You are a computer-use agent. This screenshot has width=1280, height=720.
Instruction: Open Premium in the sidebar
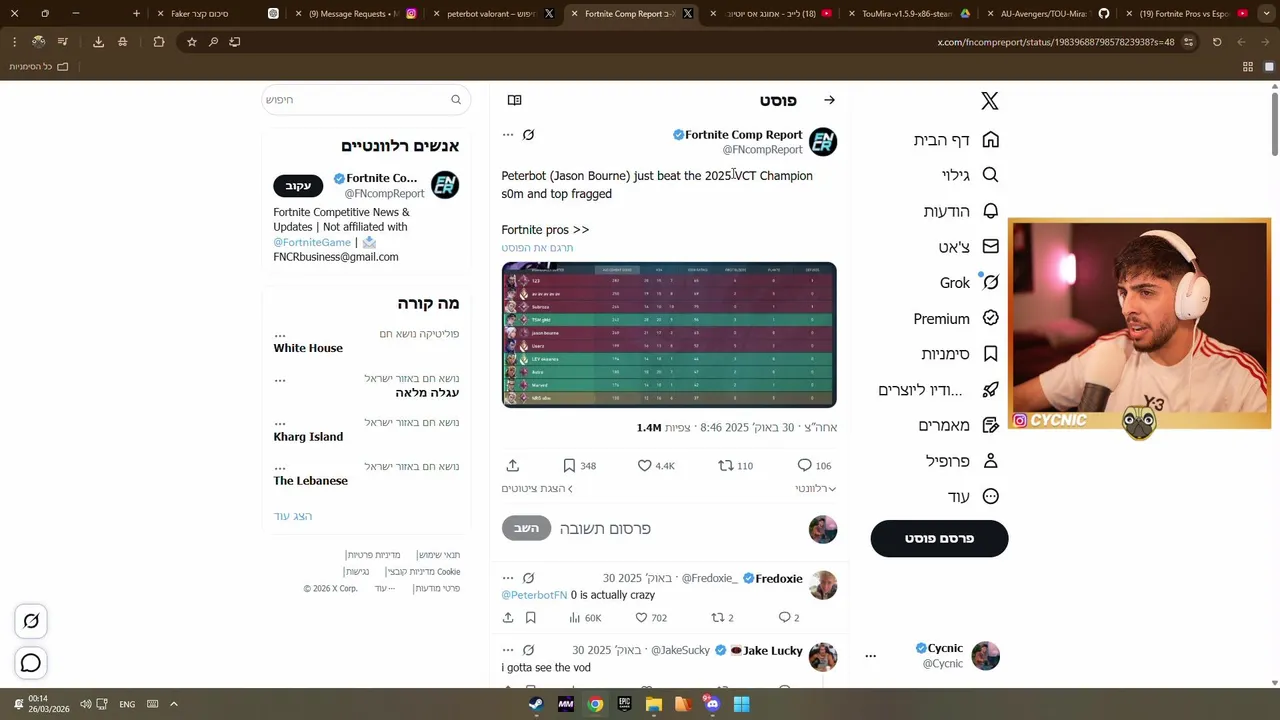956,318
